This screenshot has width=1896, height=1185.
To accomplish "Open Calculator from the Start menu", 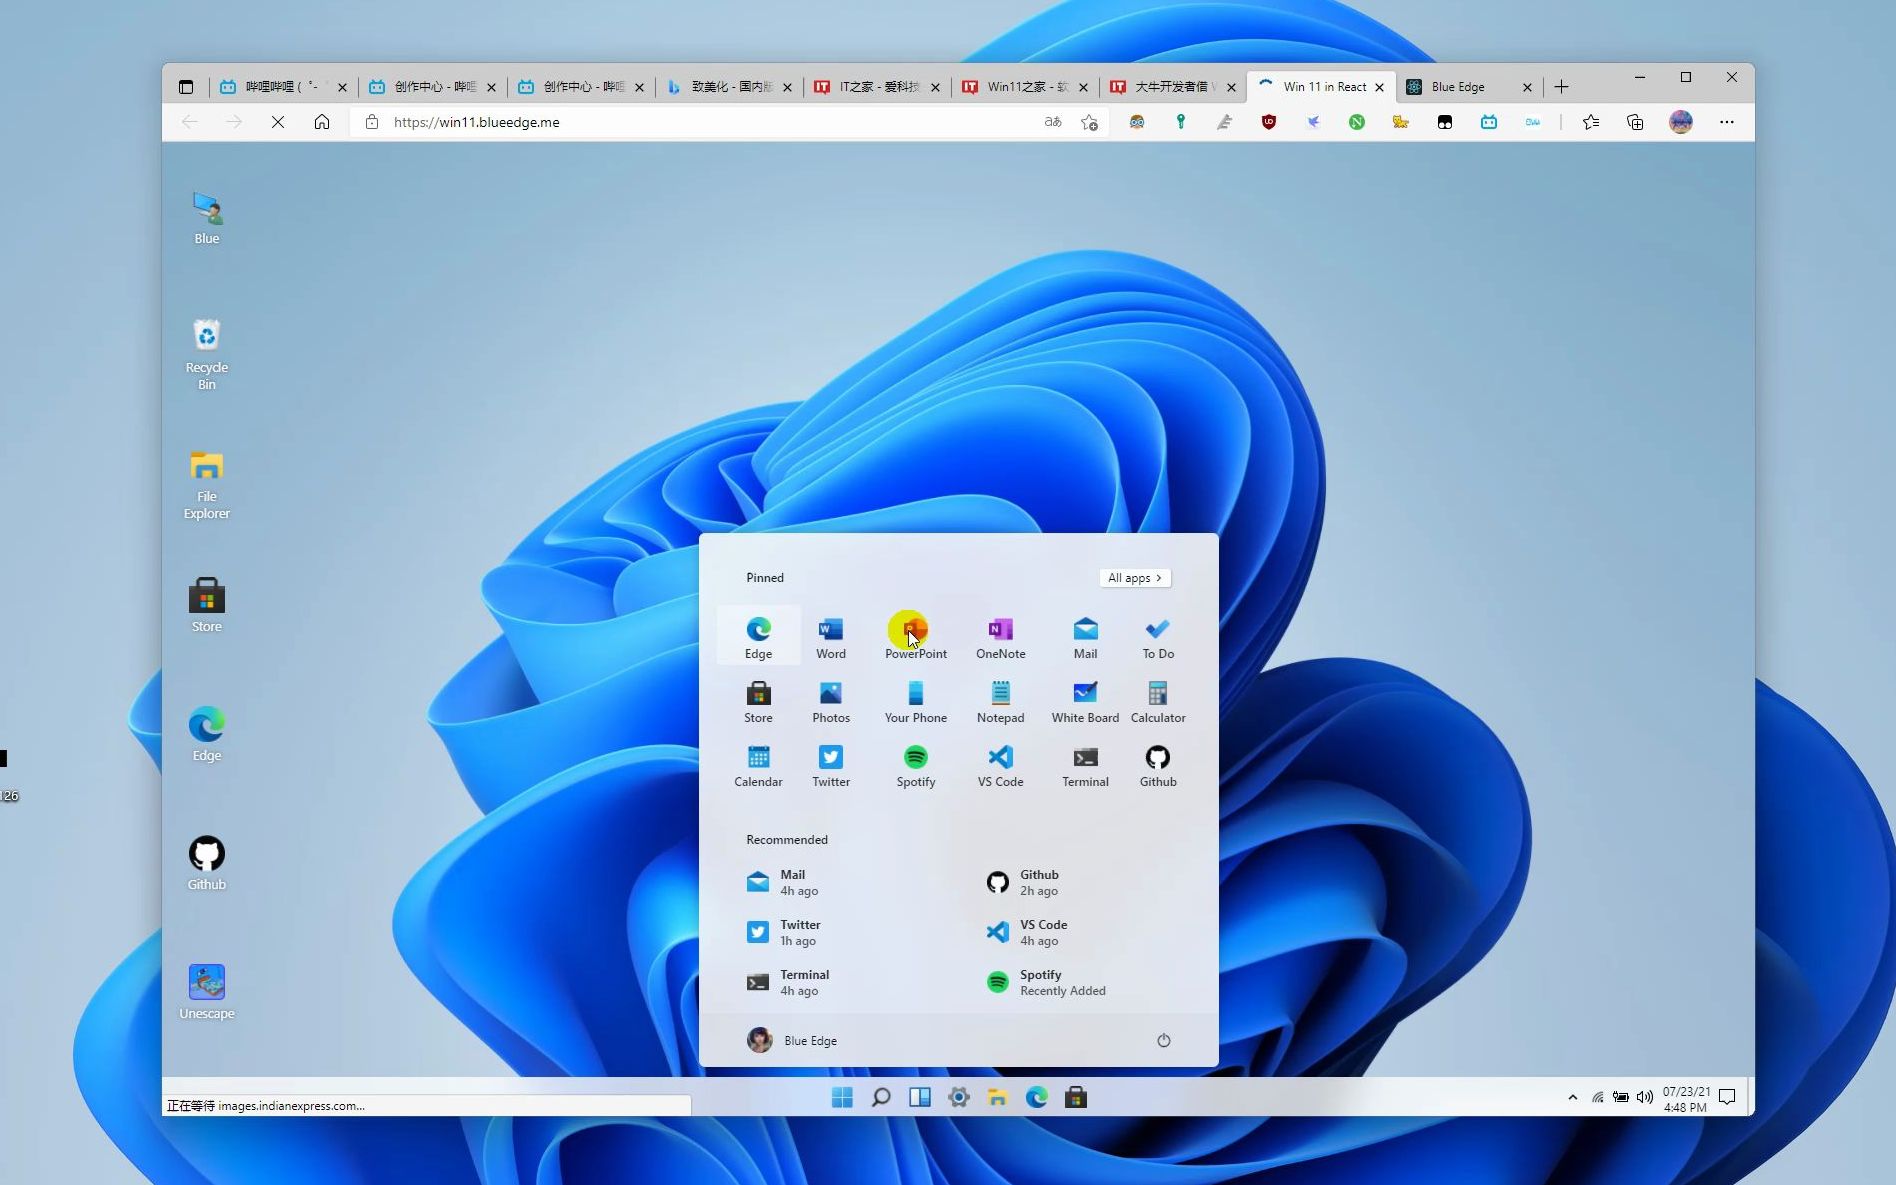I will 1158,700.
